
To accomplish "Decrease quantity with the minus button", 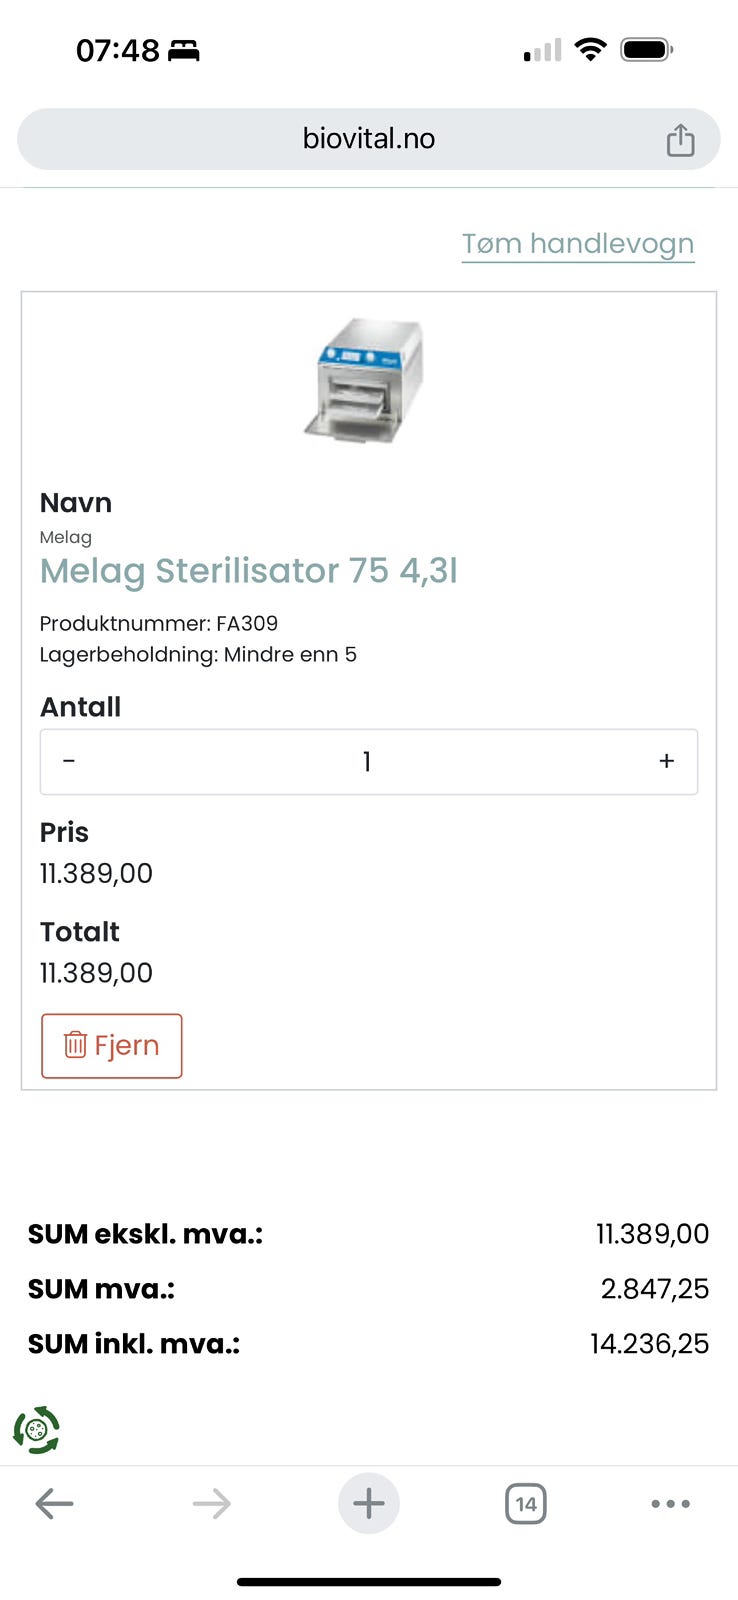I will pos(69,762).
